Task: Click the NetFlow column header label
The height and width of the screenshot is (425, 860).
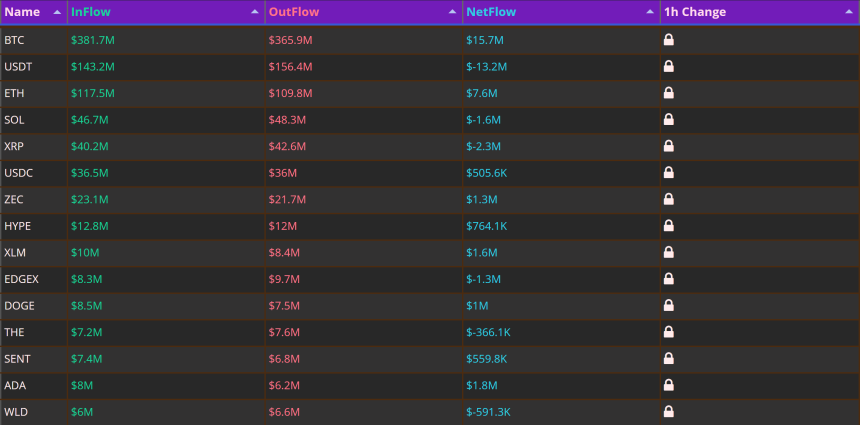Action: (x=491, y=12)
